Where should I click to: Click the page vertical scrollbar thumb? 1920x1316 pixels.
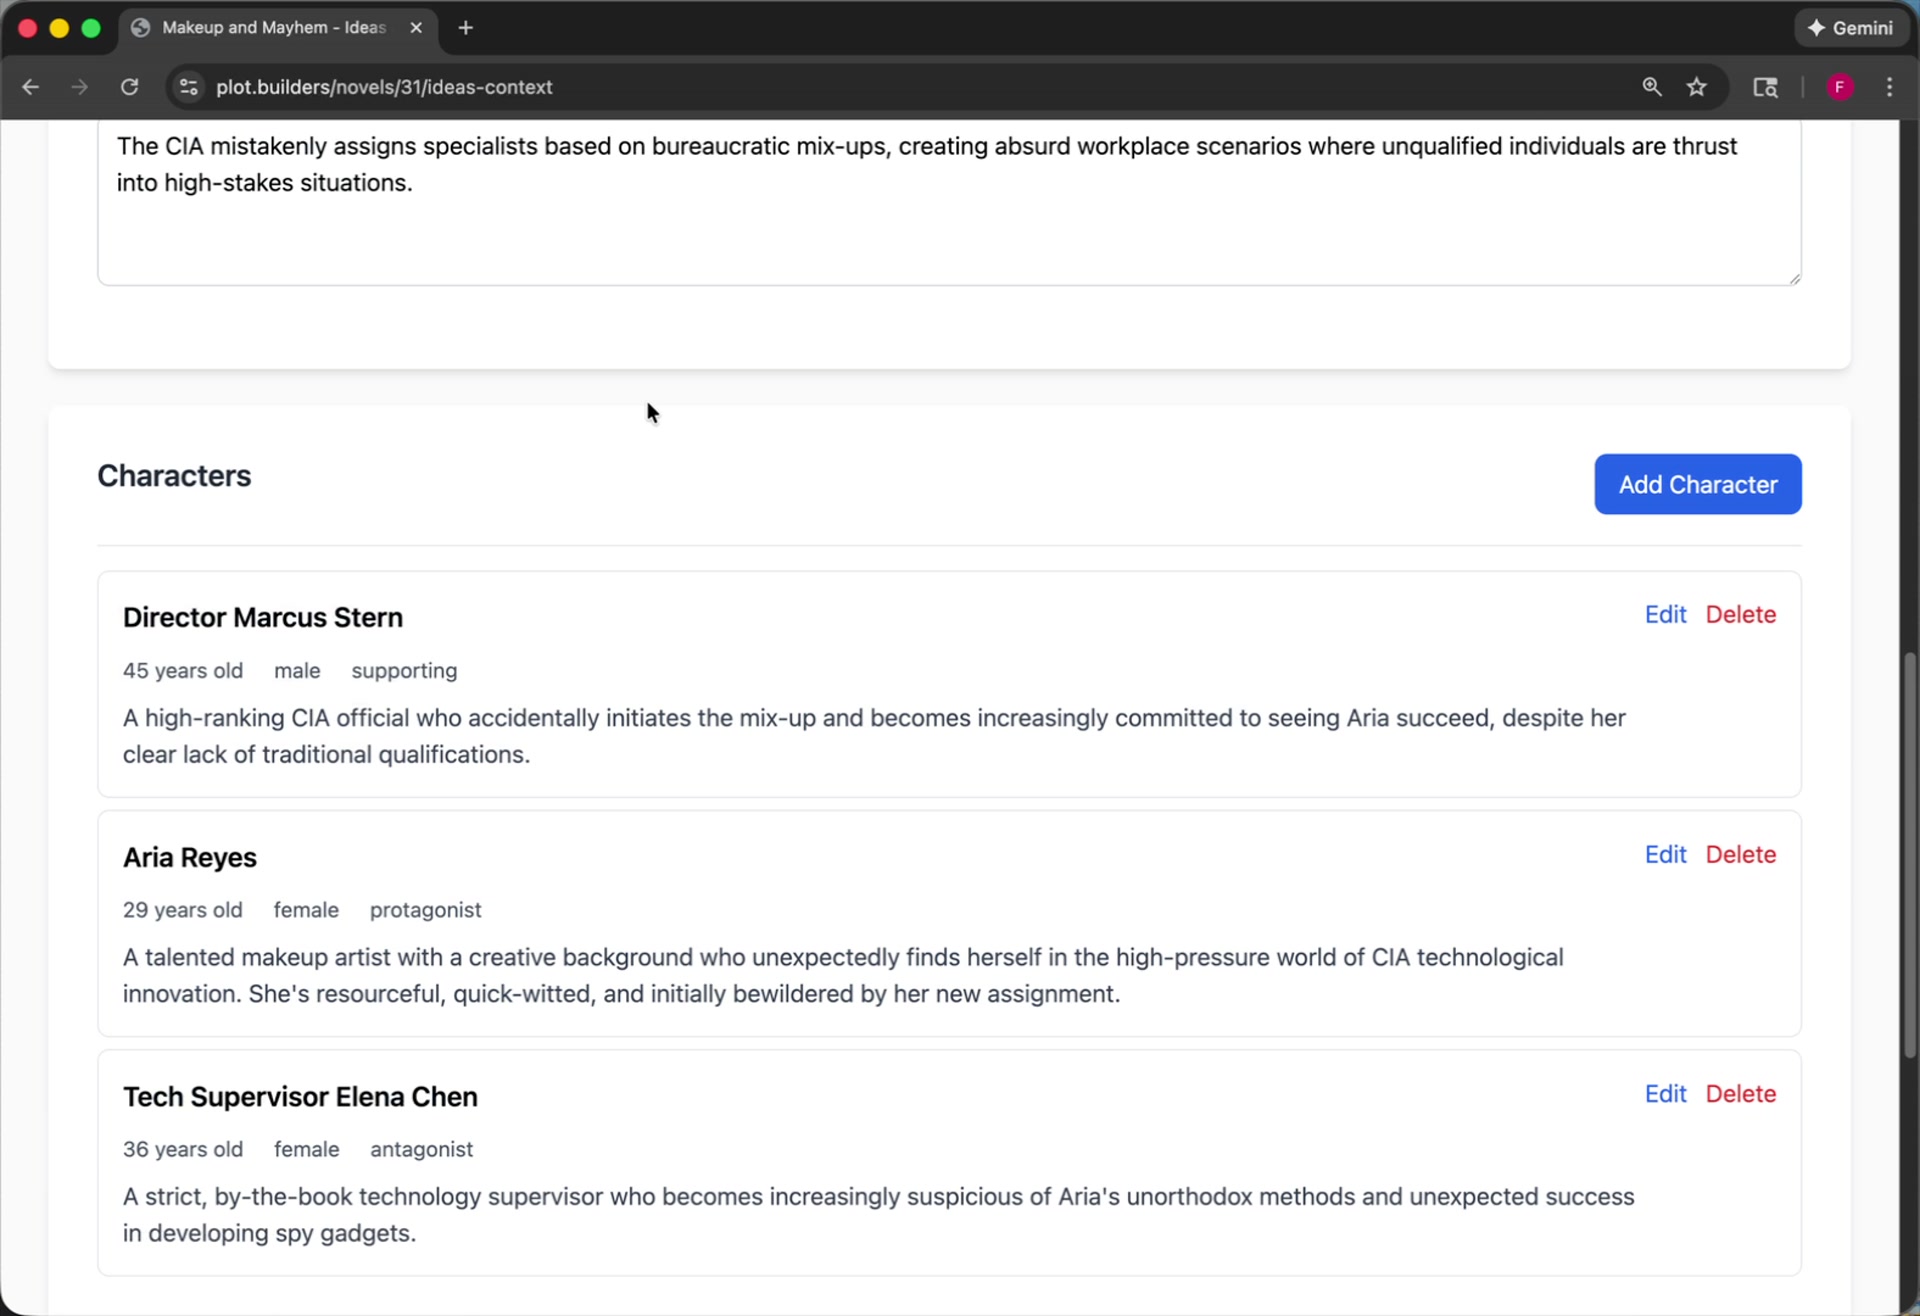pyautogui.click(x=1909, y=855)
